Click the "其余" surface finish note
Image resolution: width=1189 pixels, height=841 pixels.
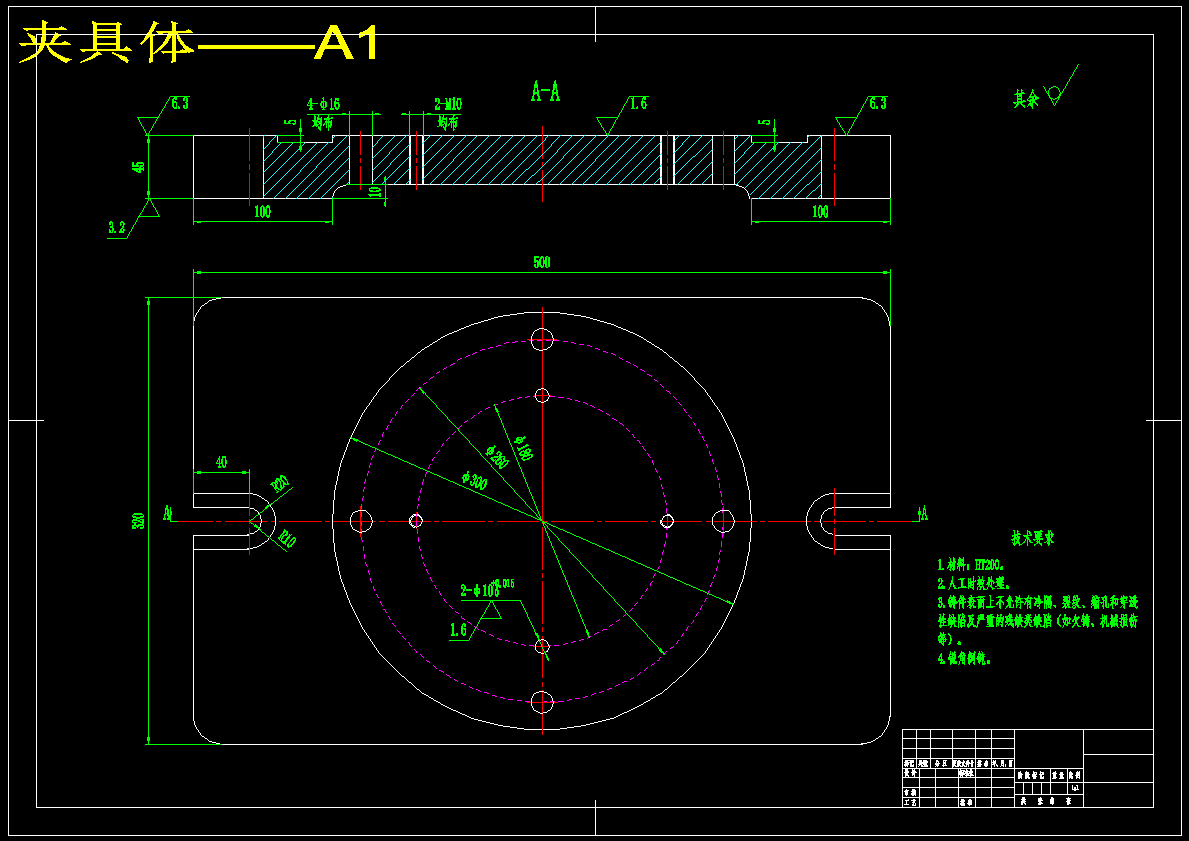pos(1027,98)
